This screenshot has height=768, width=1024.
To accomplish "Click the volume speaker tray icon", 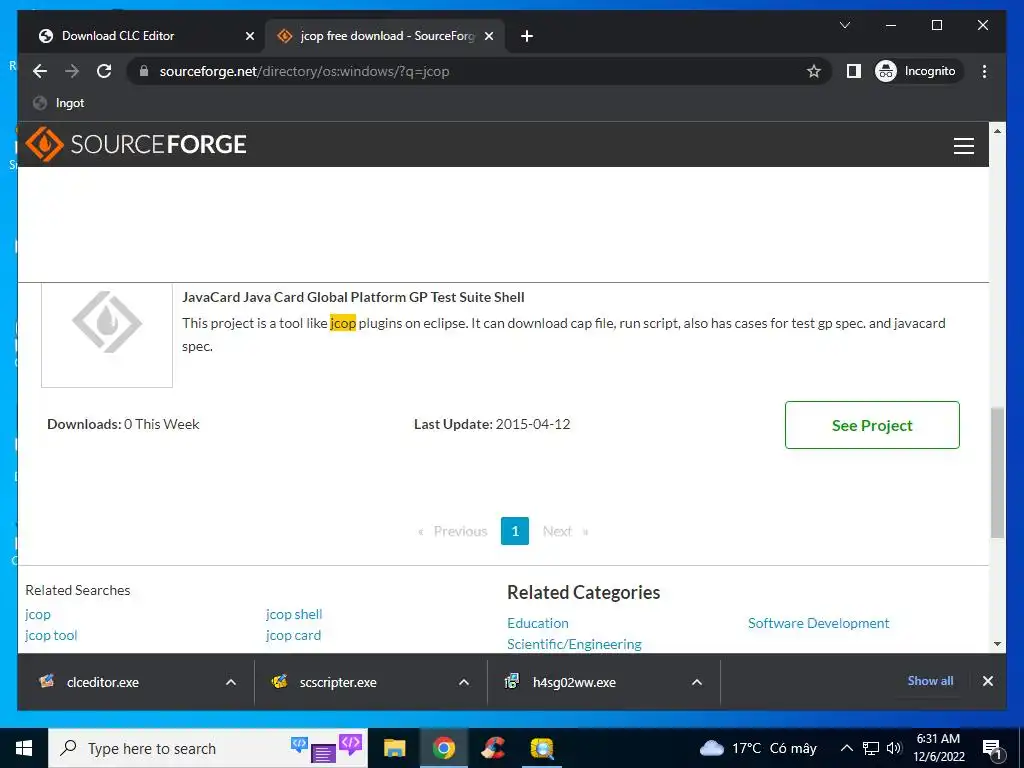I will point(894,748).
